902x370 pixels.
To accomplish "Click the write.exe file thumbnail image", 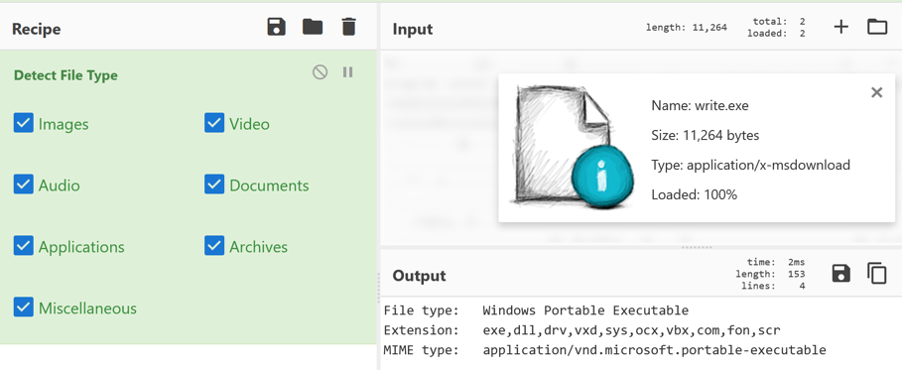I will [x=572, y=147].
